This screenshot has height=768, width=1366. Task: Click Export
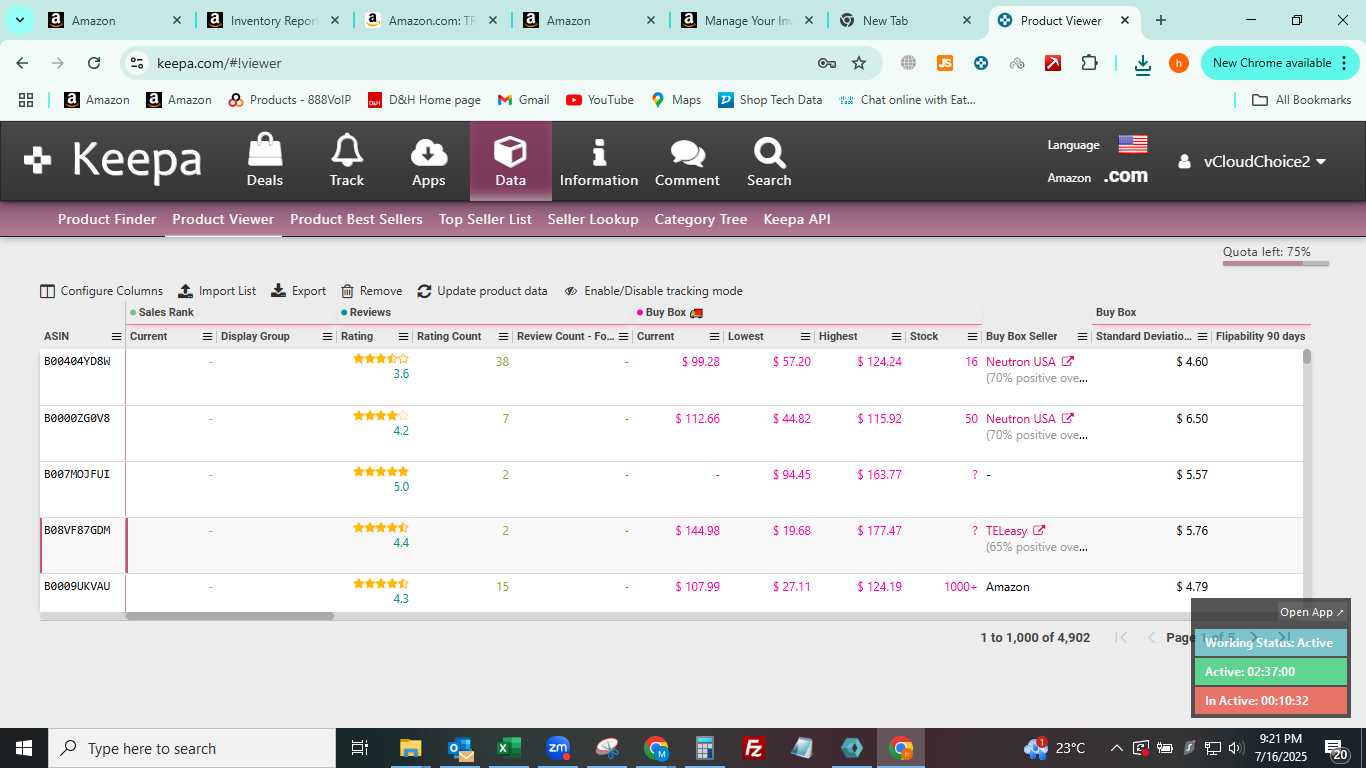click(299, 291)
